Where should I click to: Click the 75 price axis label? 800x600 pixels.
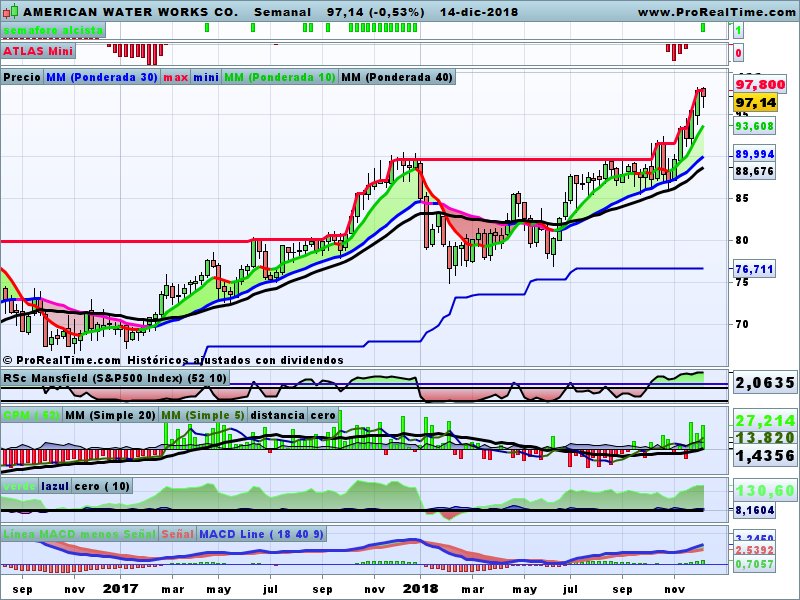coord(742,282)
